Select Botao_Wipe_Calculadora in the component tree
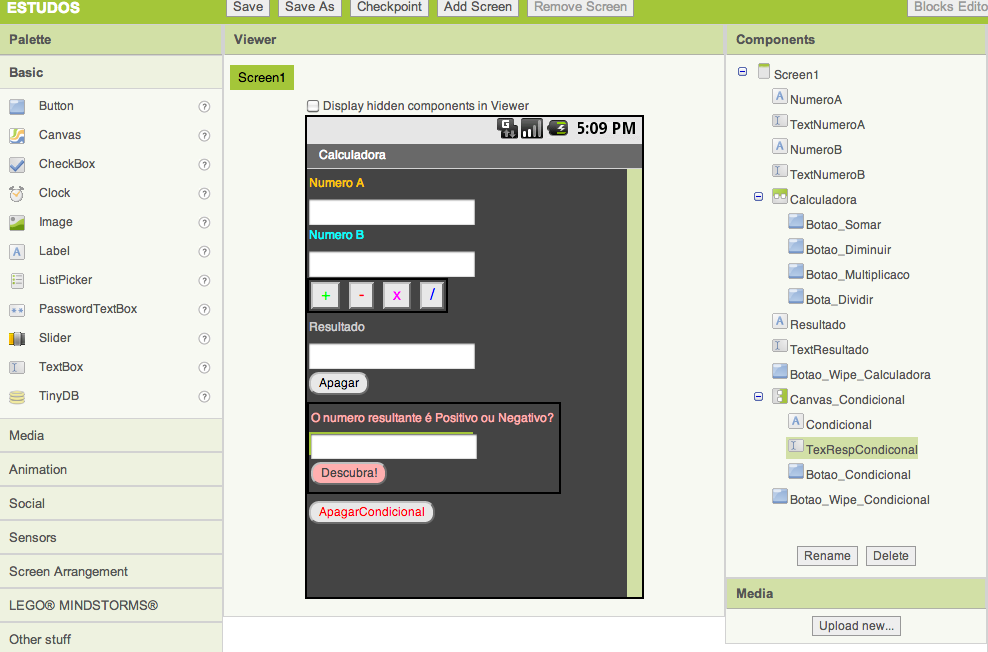Image resolution: width=988 pixels, height=652 pixels. pos(859,375)
